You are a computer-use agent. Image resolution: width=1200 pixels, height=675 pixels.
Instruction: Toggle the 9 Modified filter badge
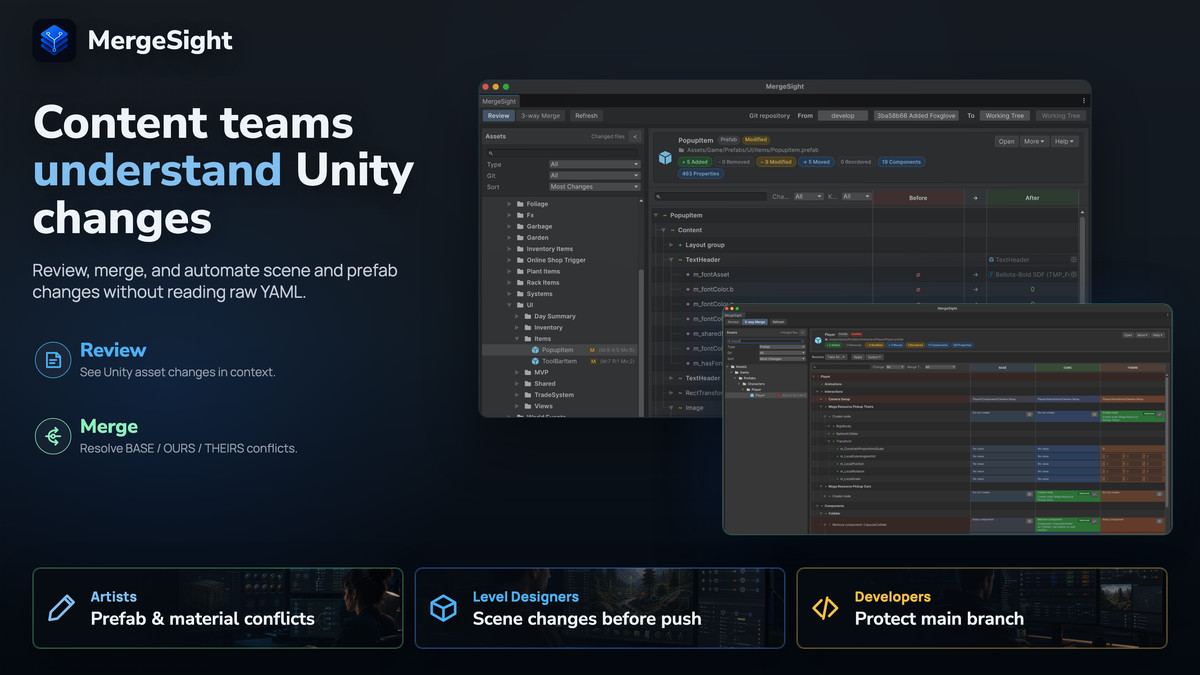point(776,161)
